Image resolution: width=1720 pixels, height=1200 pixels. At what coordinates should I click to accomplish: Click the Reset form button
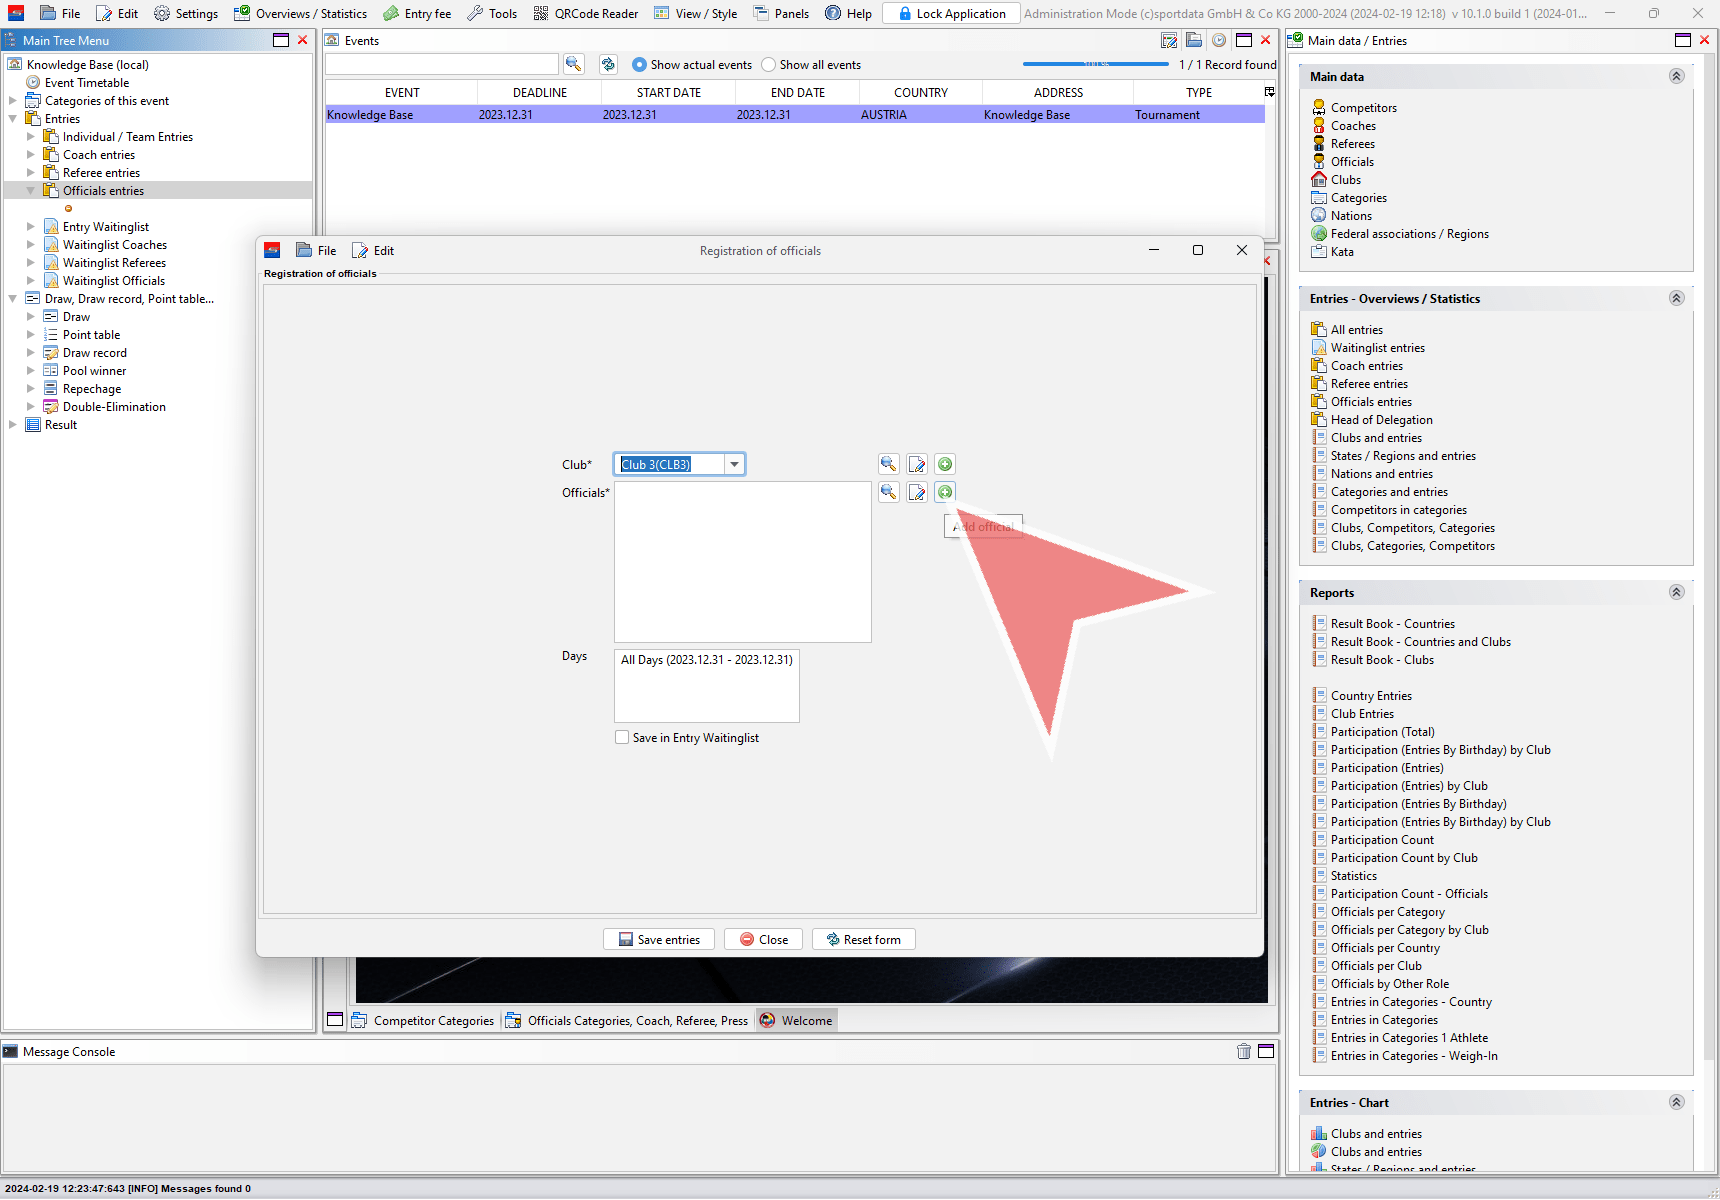[x=864, y=939]
